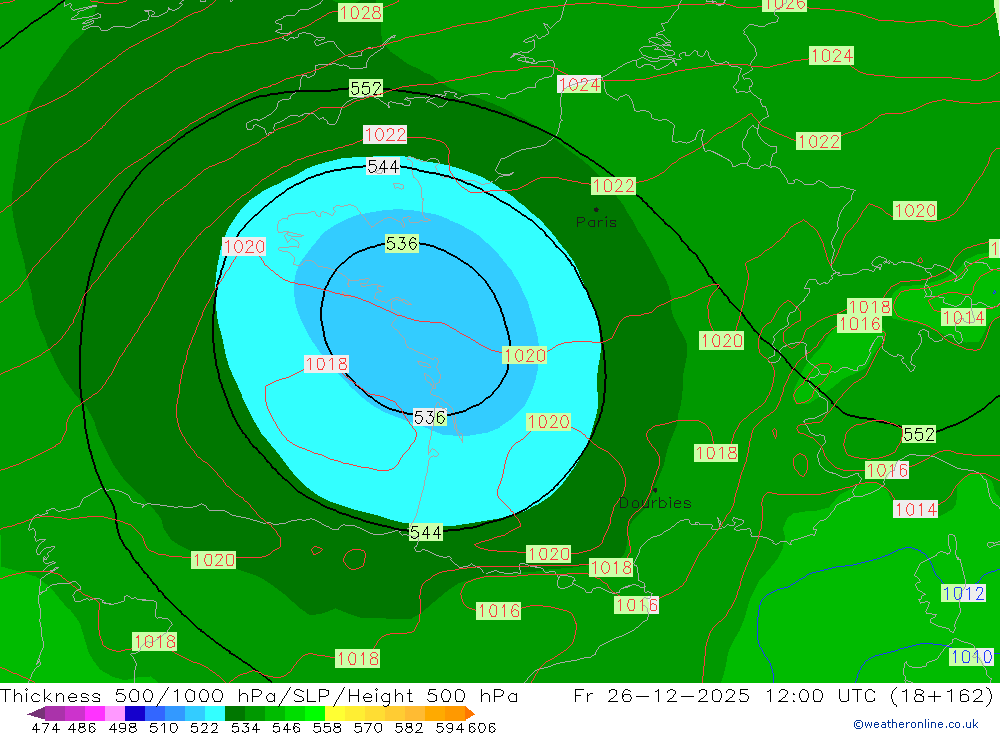Screen dimensions: 1000x733
Task: Click the bright yellow legend swatch
Action: click(x=335, y=713)
